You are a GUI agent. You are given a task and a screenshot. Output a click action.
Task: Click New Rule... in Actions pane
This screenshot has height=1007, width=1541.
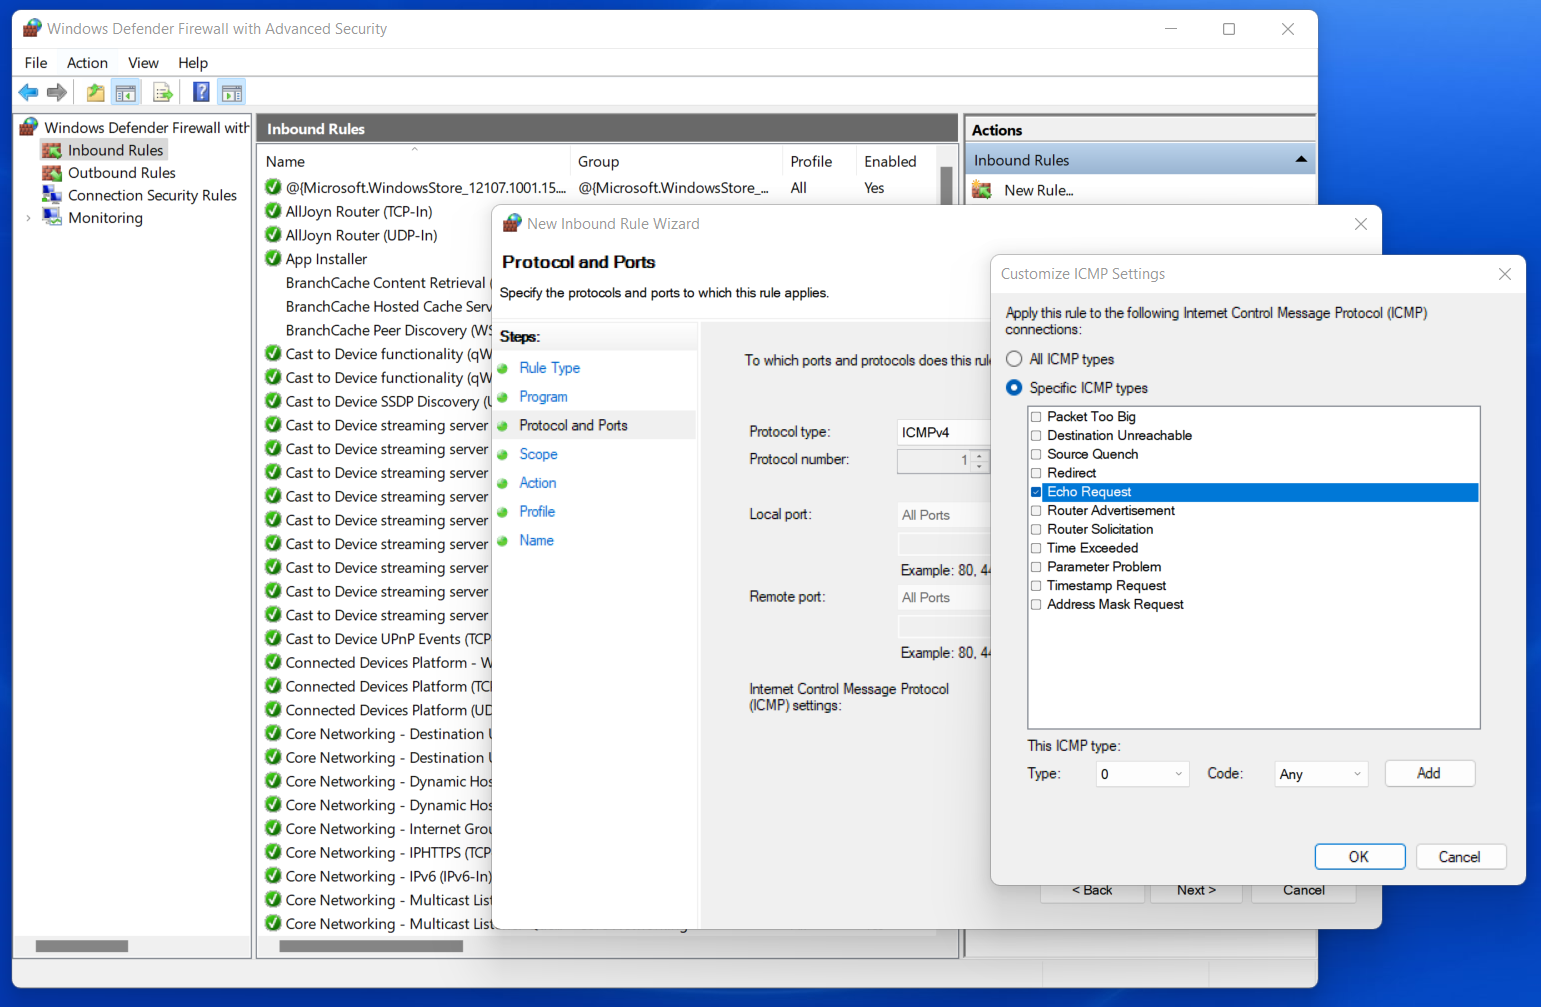pos(1038,190)
